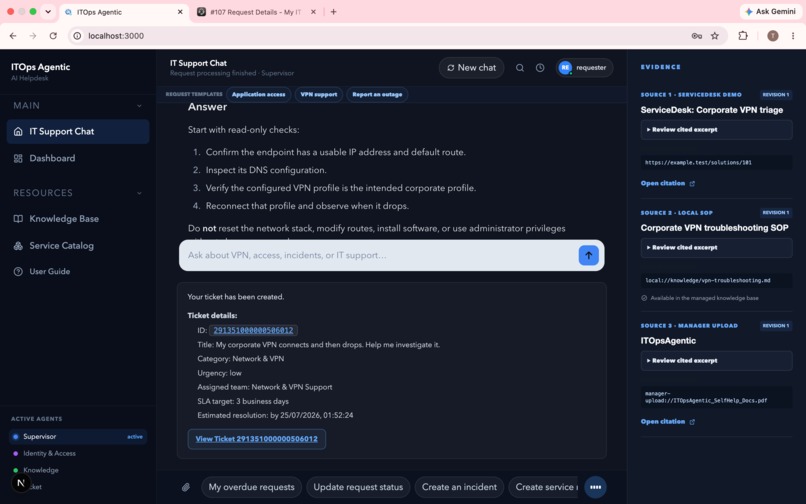This screenshot has width=806, height=504.
Task: Expand Corporate VPN SOP Review cited excerpt
Action: [716, 247]
